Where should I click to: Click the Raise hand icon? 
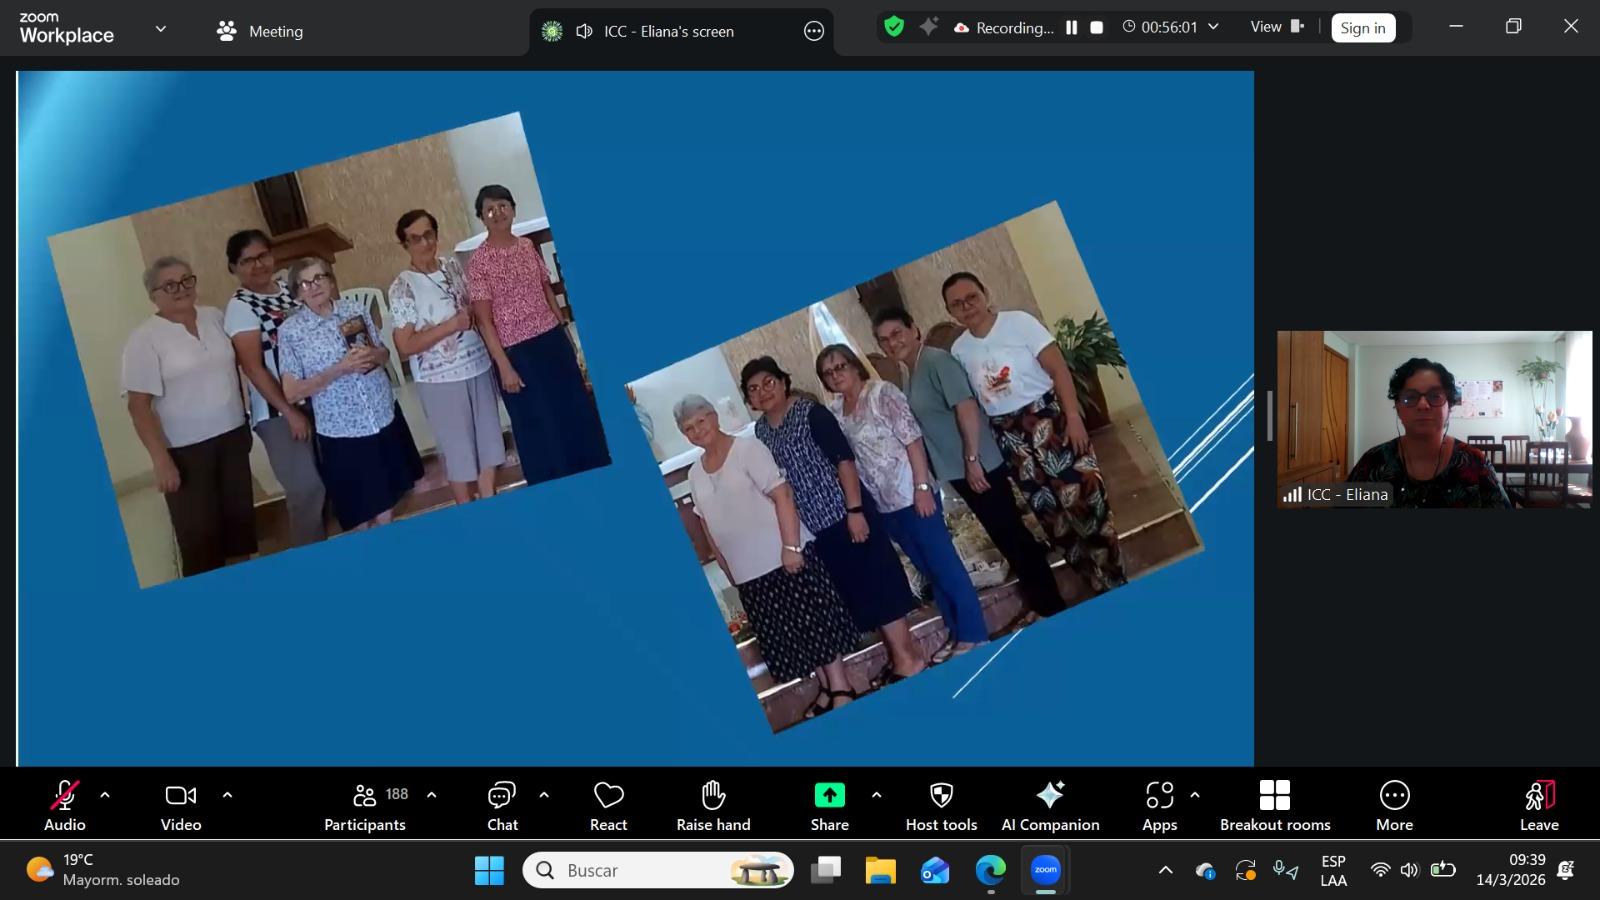713,805
